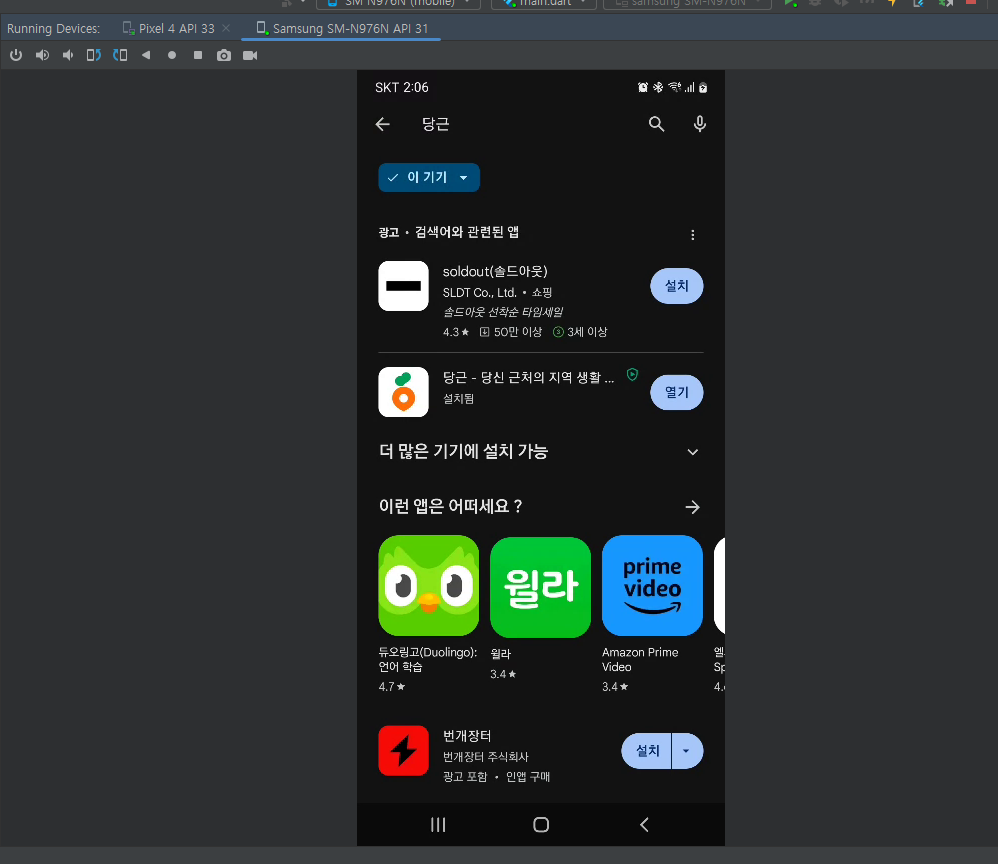The width and height of the screenshot is (998, 864).
Task: Click the Amazon Prime Video label text
Action: 640,660
